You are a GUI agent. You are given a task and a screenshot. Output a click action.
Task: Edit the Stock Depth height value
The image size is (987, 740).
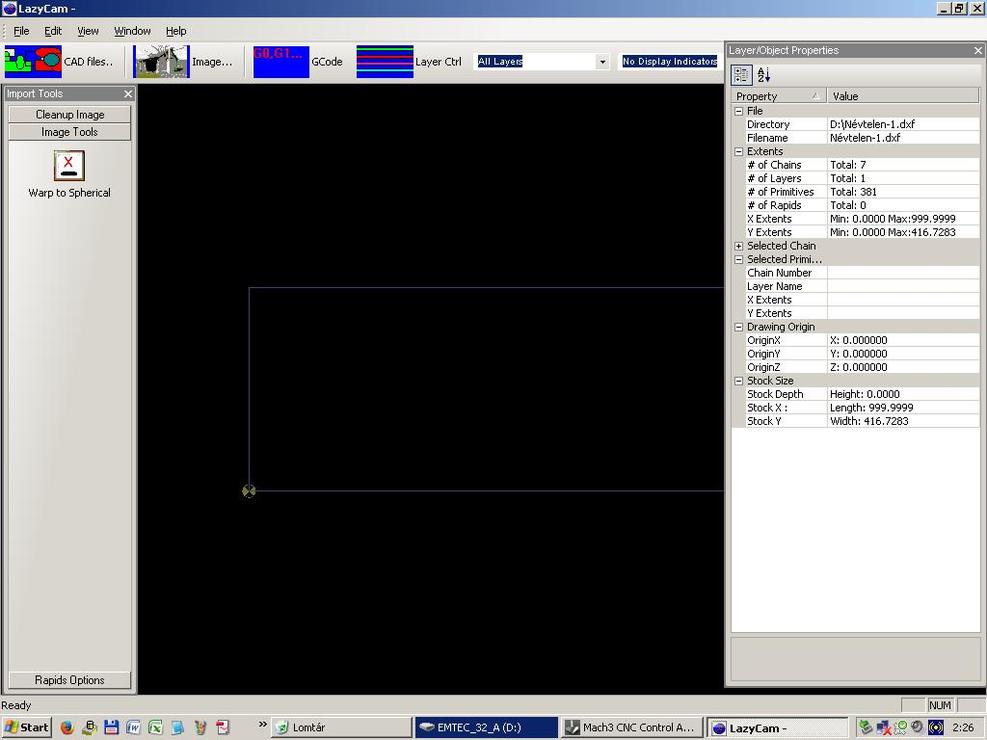[902, 394]
